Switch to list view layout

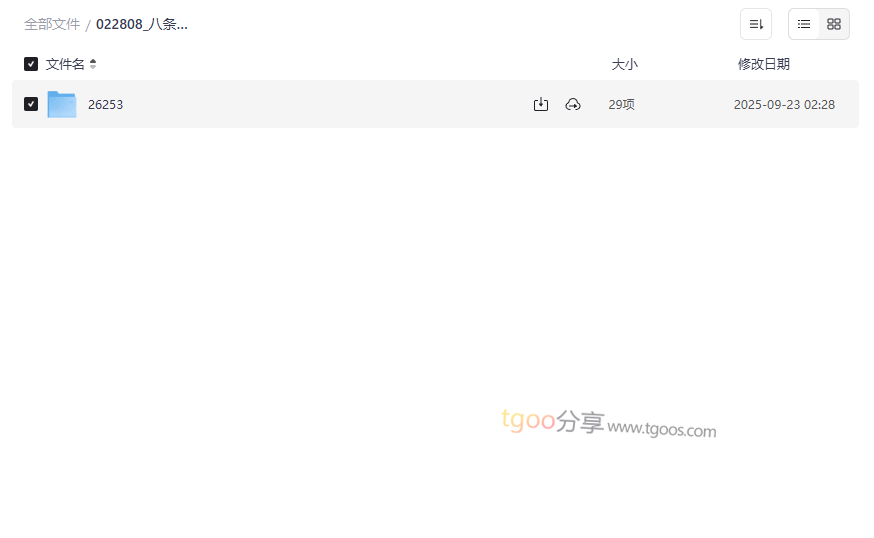[804, 24]
